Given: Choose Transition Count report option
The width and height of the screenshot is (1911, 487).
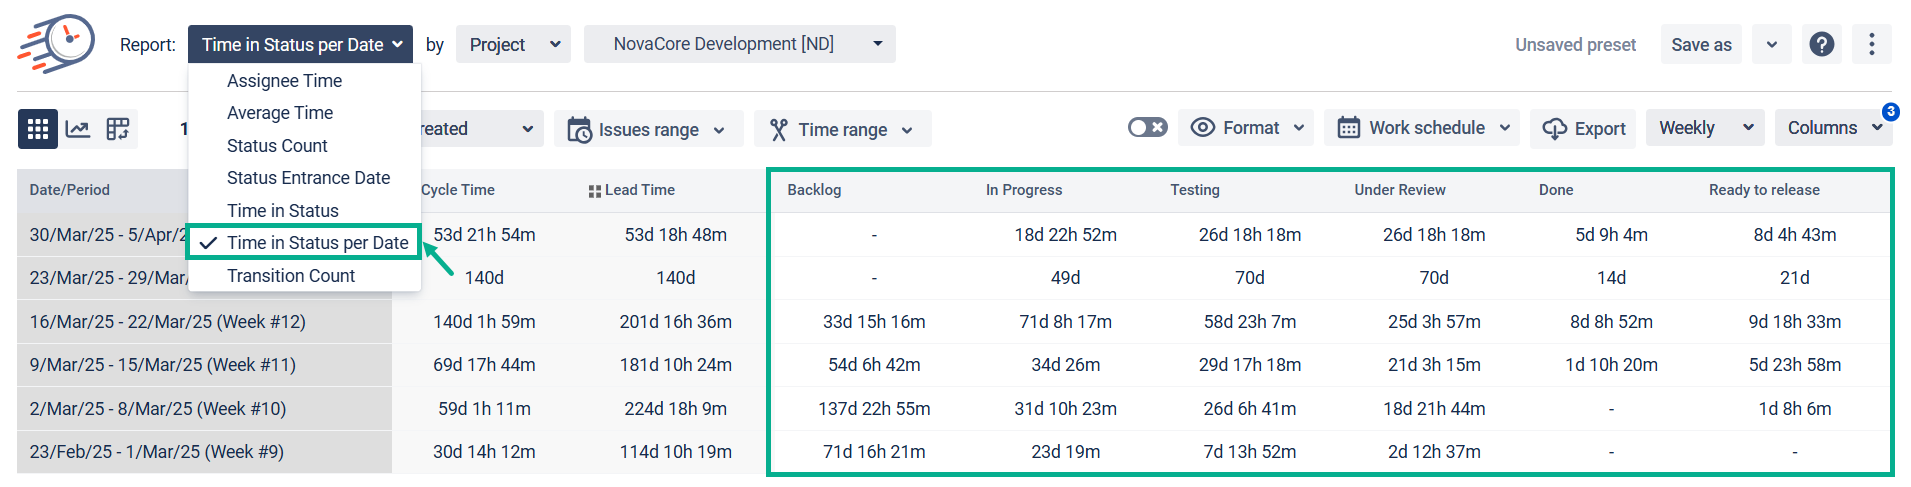Looking at the screenshot, I should click(x=290, y=276).
